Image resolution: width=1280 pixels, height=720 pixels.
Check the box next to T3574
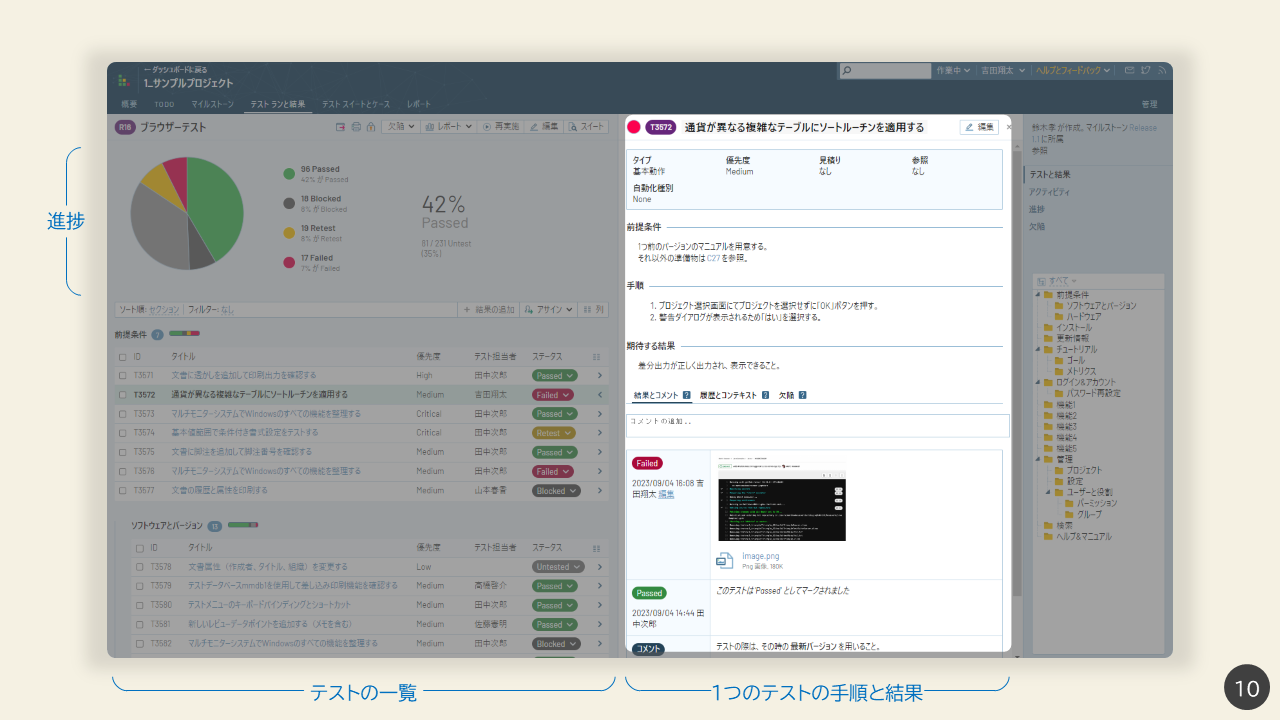(x=123, y=433)
